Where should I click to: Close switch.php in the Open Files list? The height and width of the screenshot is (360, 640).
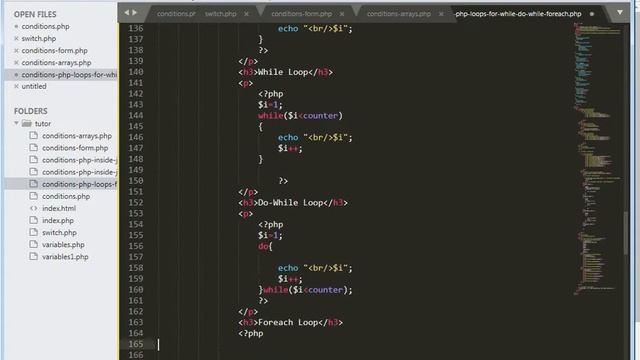point(16,38)
